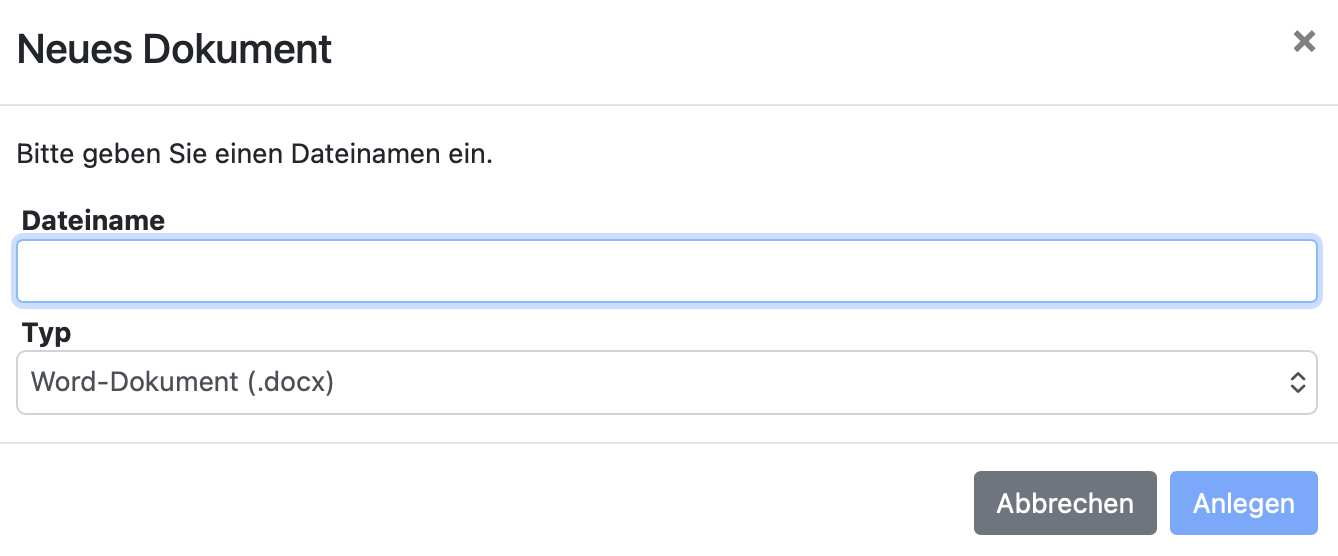This screenshot has height=556, width=1338.
Task: Select the Word-Dokument (.docx) option text
Action: (x=182, y=382)
